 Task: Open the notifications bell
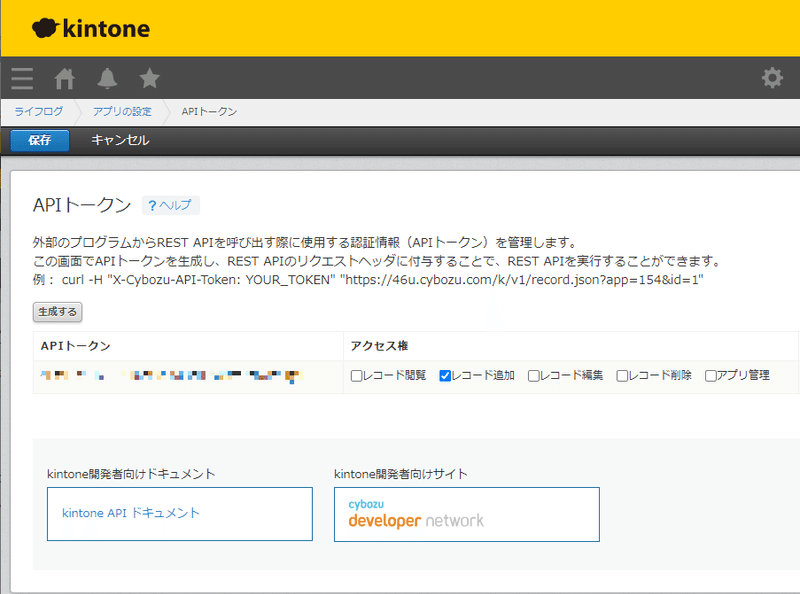coord(107,79)
